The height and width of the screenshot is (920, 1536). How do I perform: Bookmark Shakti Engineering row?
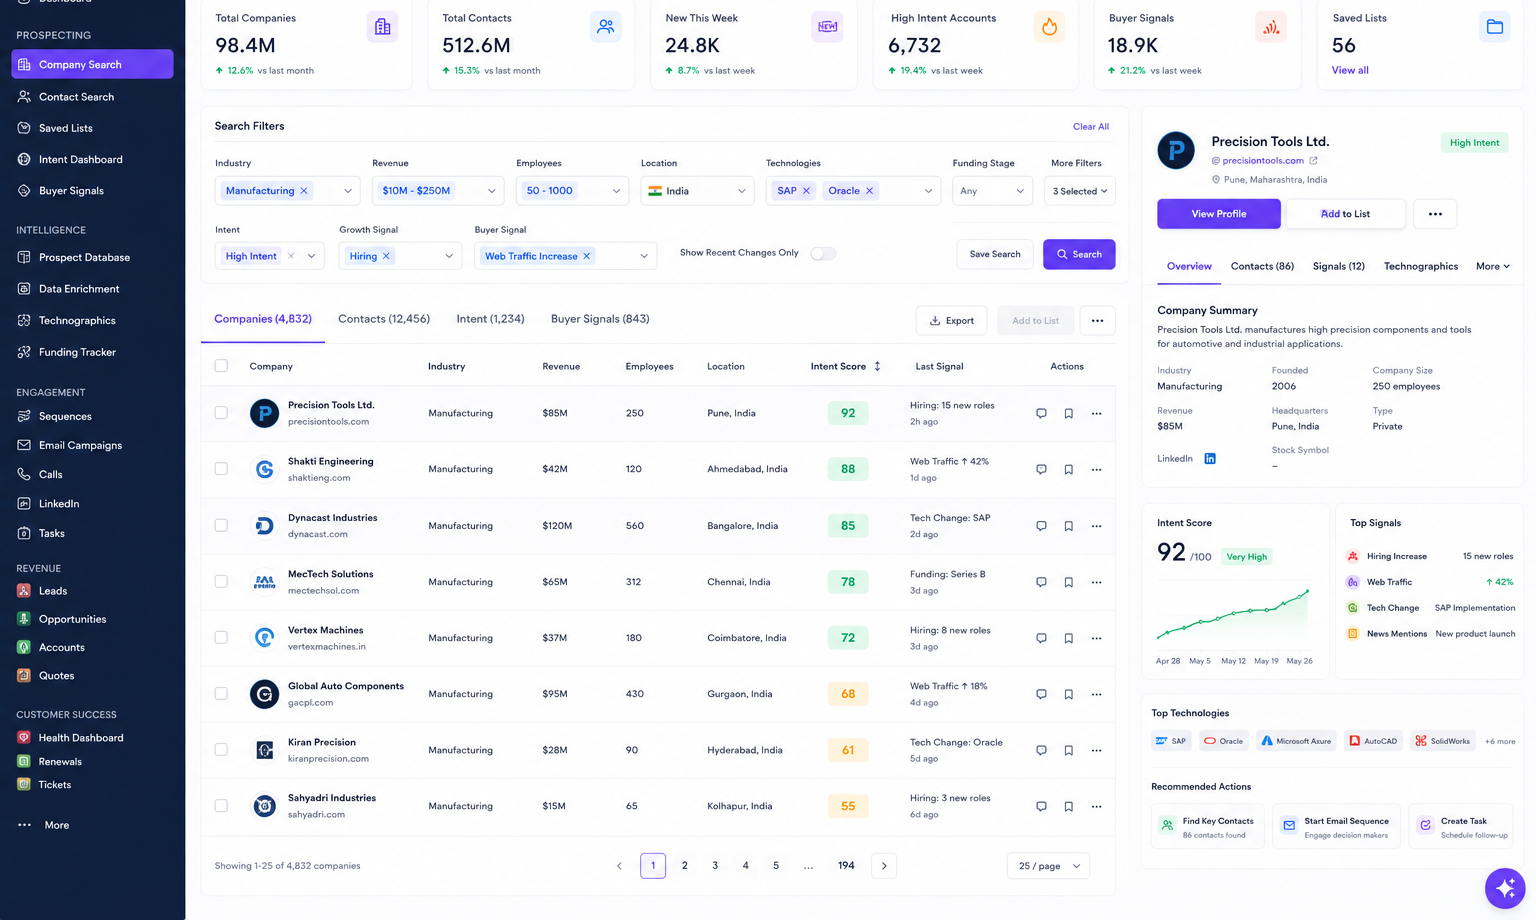click(1068, 469)
